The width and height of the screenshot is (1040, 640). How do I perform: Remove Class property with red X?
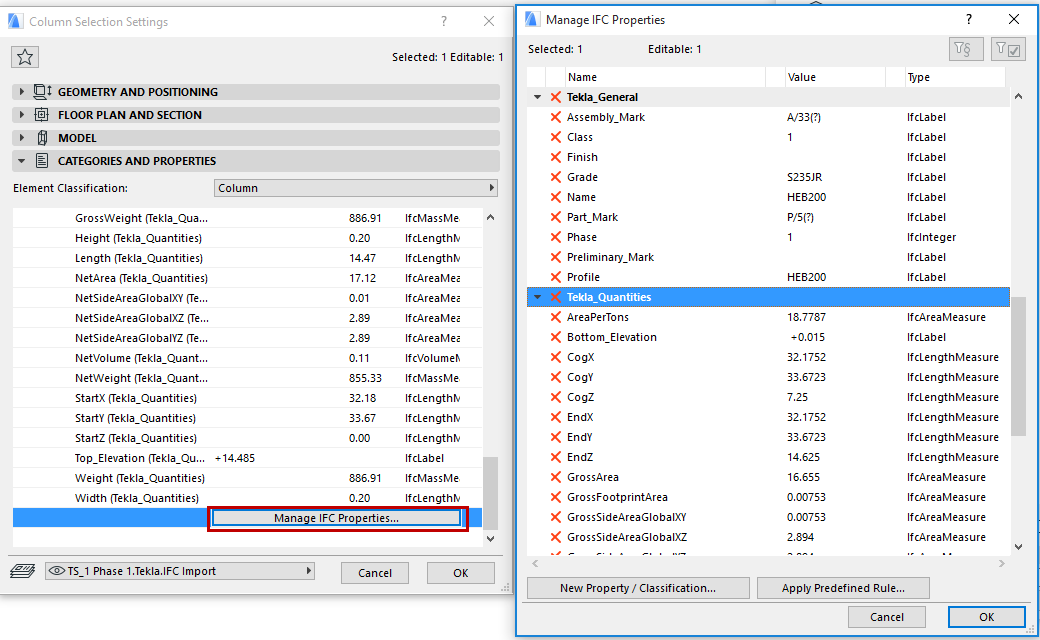[556, 137]
